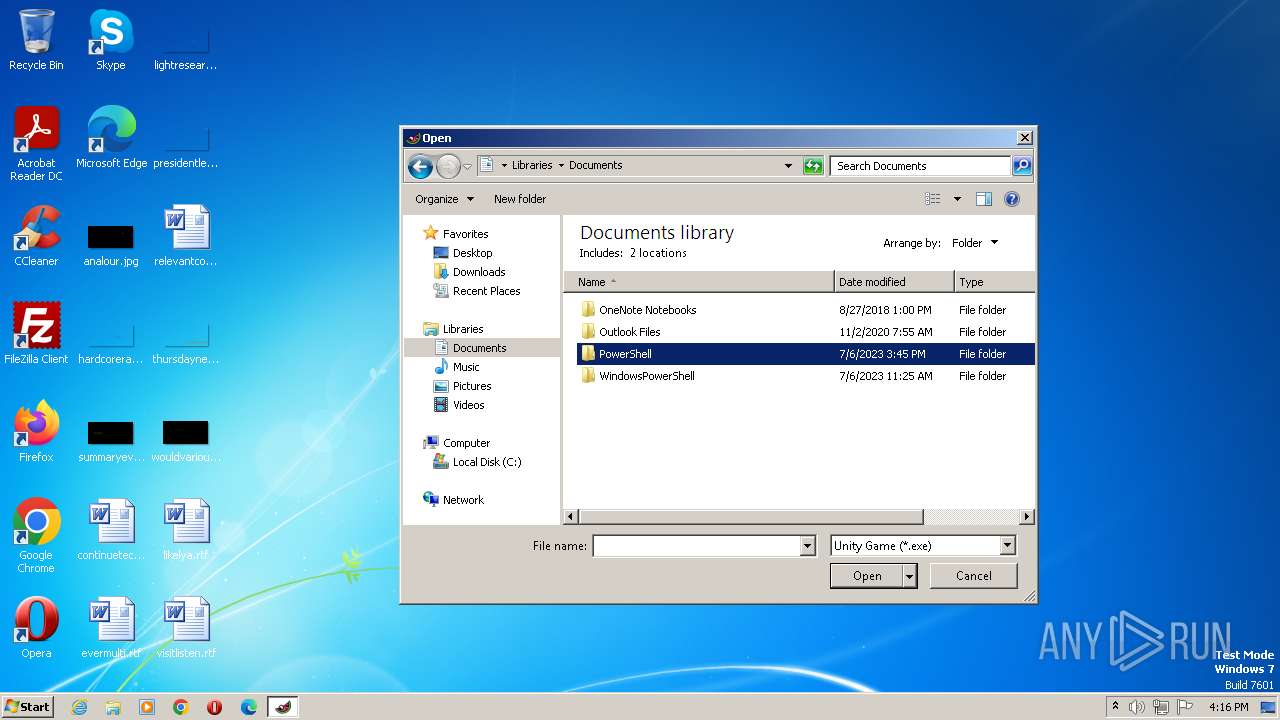Change the view using views icon
This screenshot has width=1280, height=720.
(x=933, y=199)
